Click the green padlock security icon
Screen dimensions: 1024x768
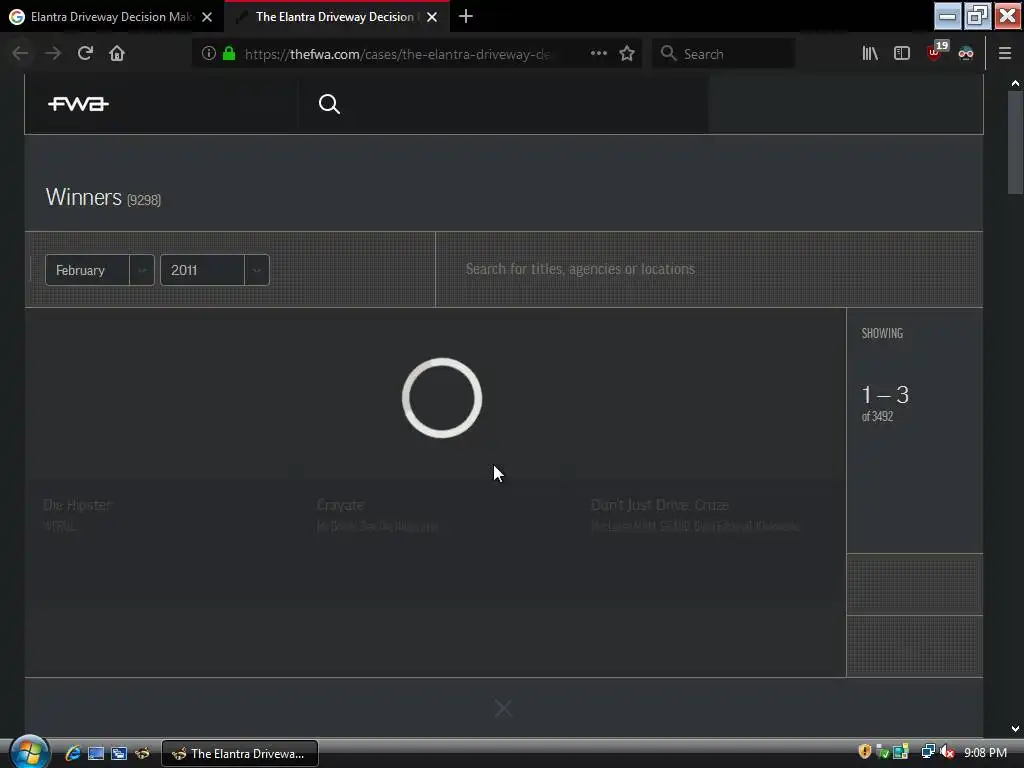point(229,53)
